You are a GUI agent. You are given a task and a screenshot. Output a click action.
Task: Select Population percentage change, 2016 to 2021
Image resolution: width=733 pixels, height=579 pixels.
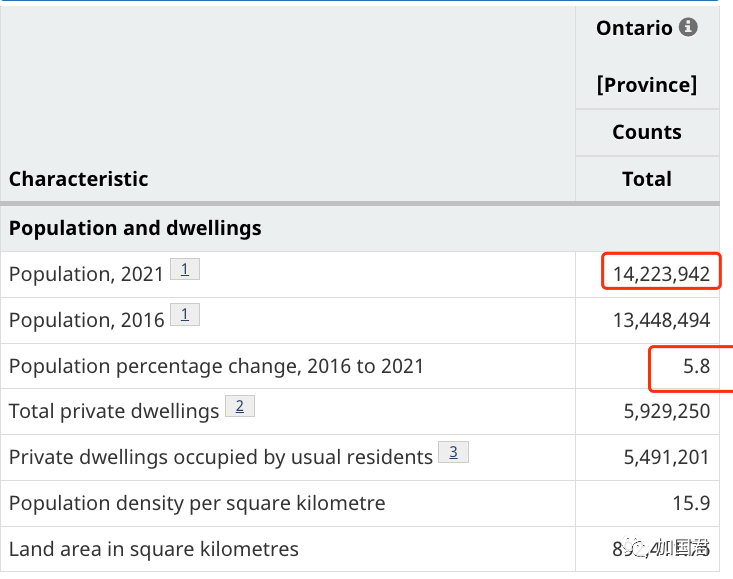(216, 366)
